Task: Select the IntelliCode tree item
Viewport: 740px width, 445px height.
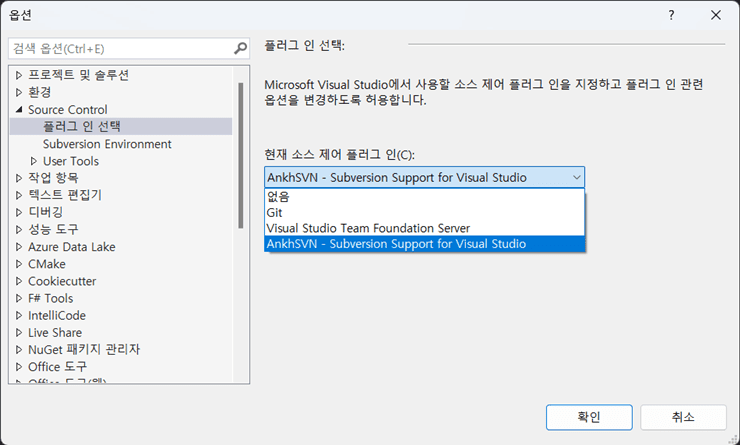Action: pyautogui.click(x=57, y=315)
